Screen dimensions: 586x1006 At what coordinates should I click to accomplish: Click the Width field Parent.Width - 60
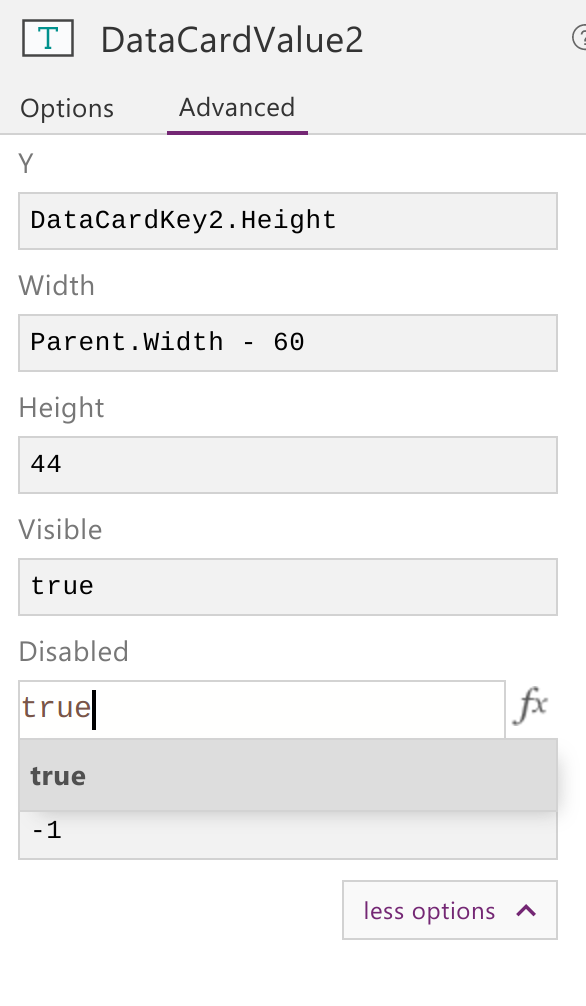pos(288,343)
